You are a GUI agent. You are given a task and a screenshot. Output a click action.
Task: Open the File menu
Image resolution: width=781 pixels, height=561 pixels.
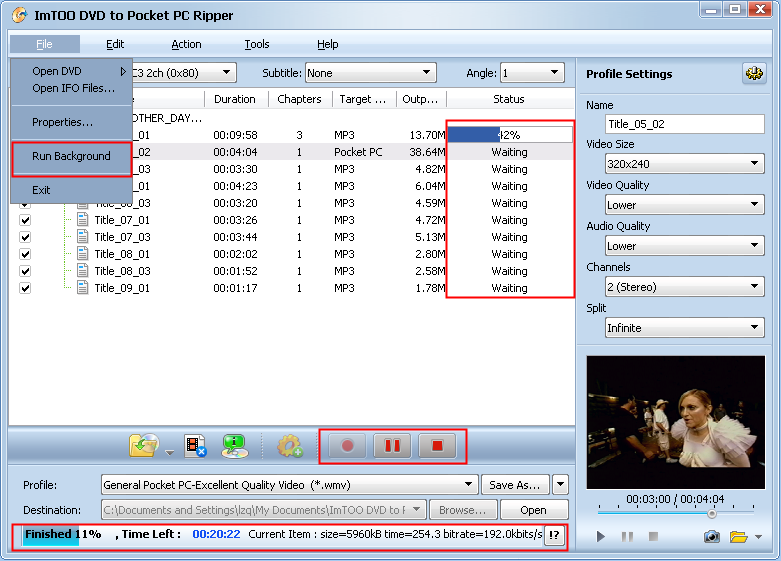click(44, 44)
